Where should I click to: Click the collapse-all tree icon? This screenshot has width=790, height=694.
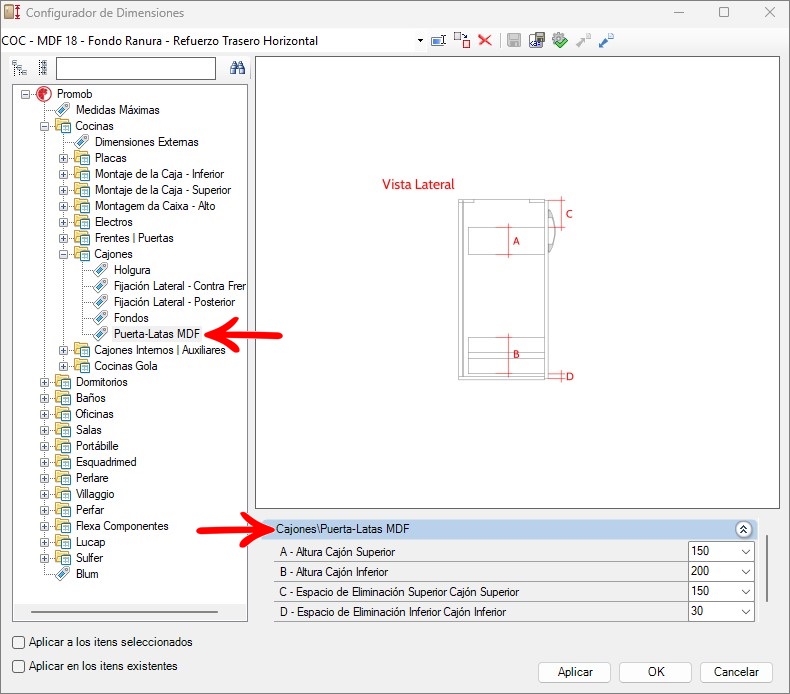[43, 68]
